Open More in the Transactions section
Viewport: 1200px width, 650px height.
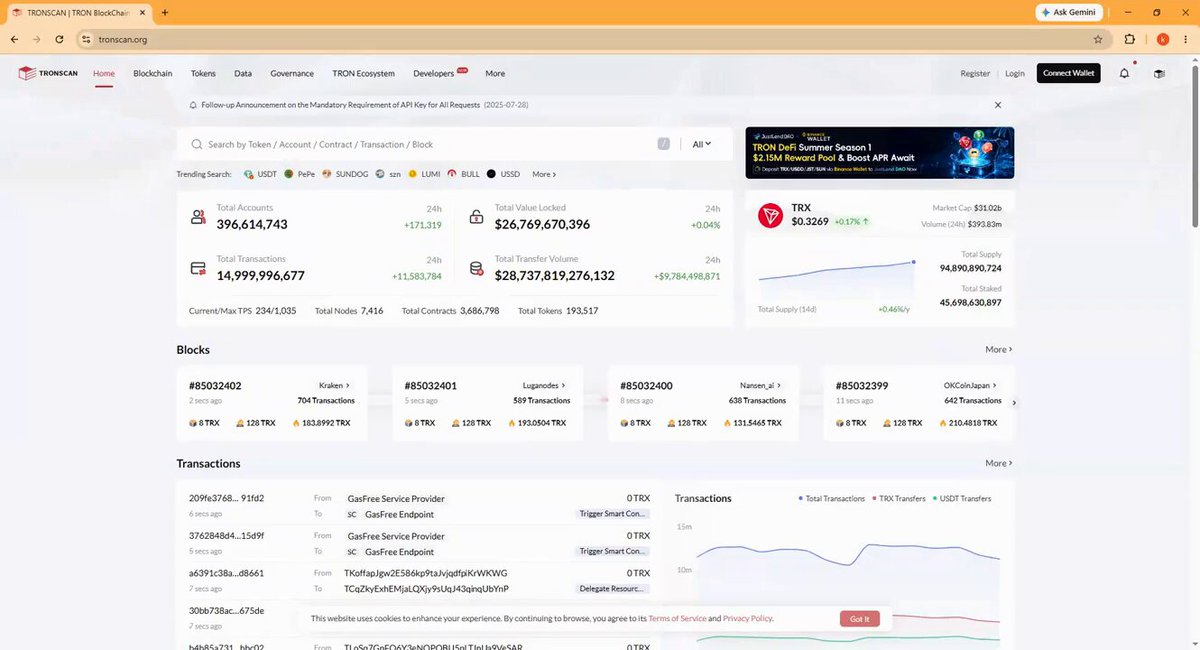click(x=998, y=463)
